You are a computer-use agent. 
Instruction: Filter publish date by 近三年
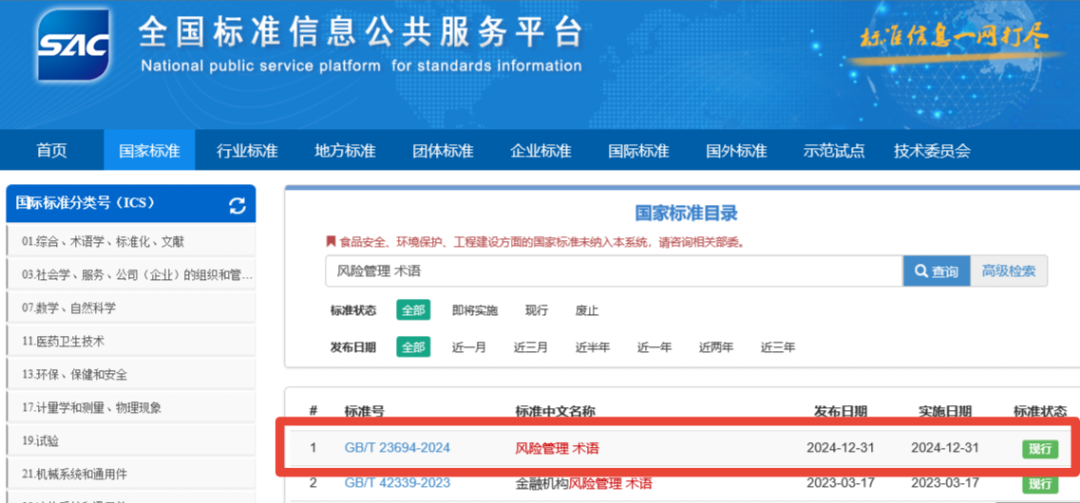pos(778,347)
